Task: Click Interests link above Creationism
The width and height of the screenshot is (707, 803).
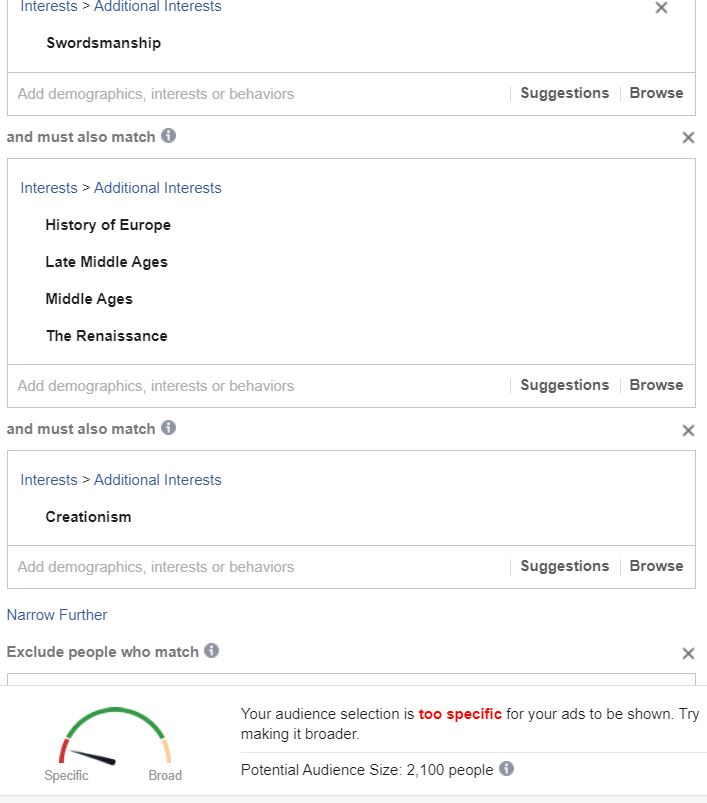Action: tap(49, 480)
